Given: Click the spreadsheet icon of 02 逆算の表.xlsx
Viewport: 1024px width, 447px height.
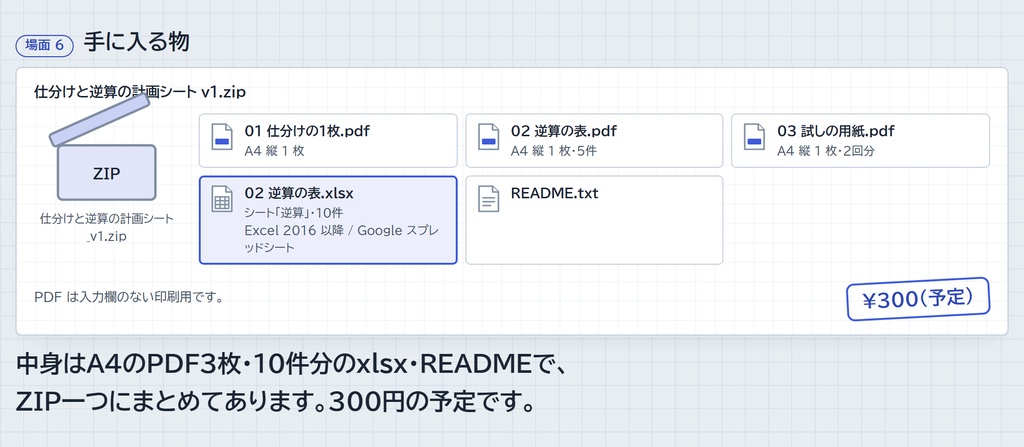Looking at the screenshot, I should (222, 199).
